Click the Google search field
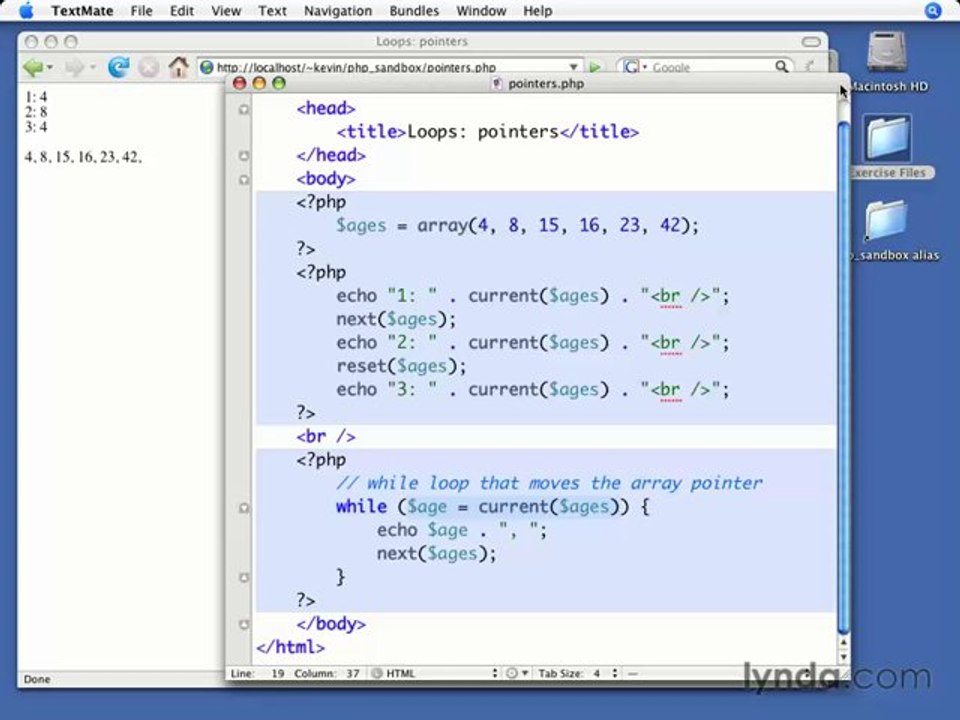Screen dimensions: 960x720 click(x=711, y=67)
